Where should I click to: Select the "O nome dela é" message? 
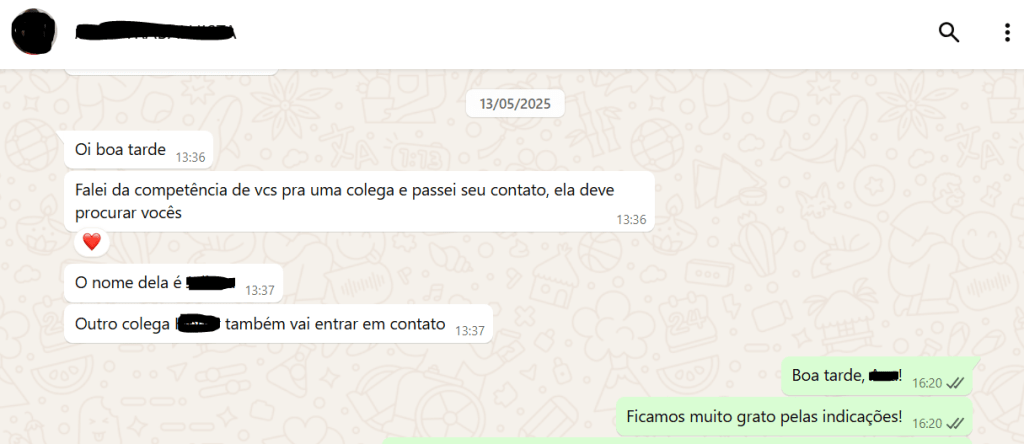[173, 283]
